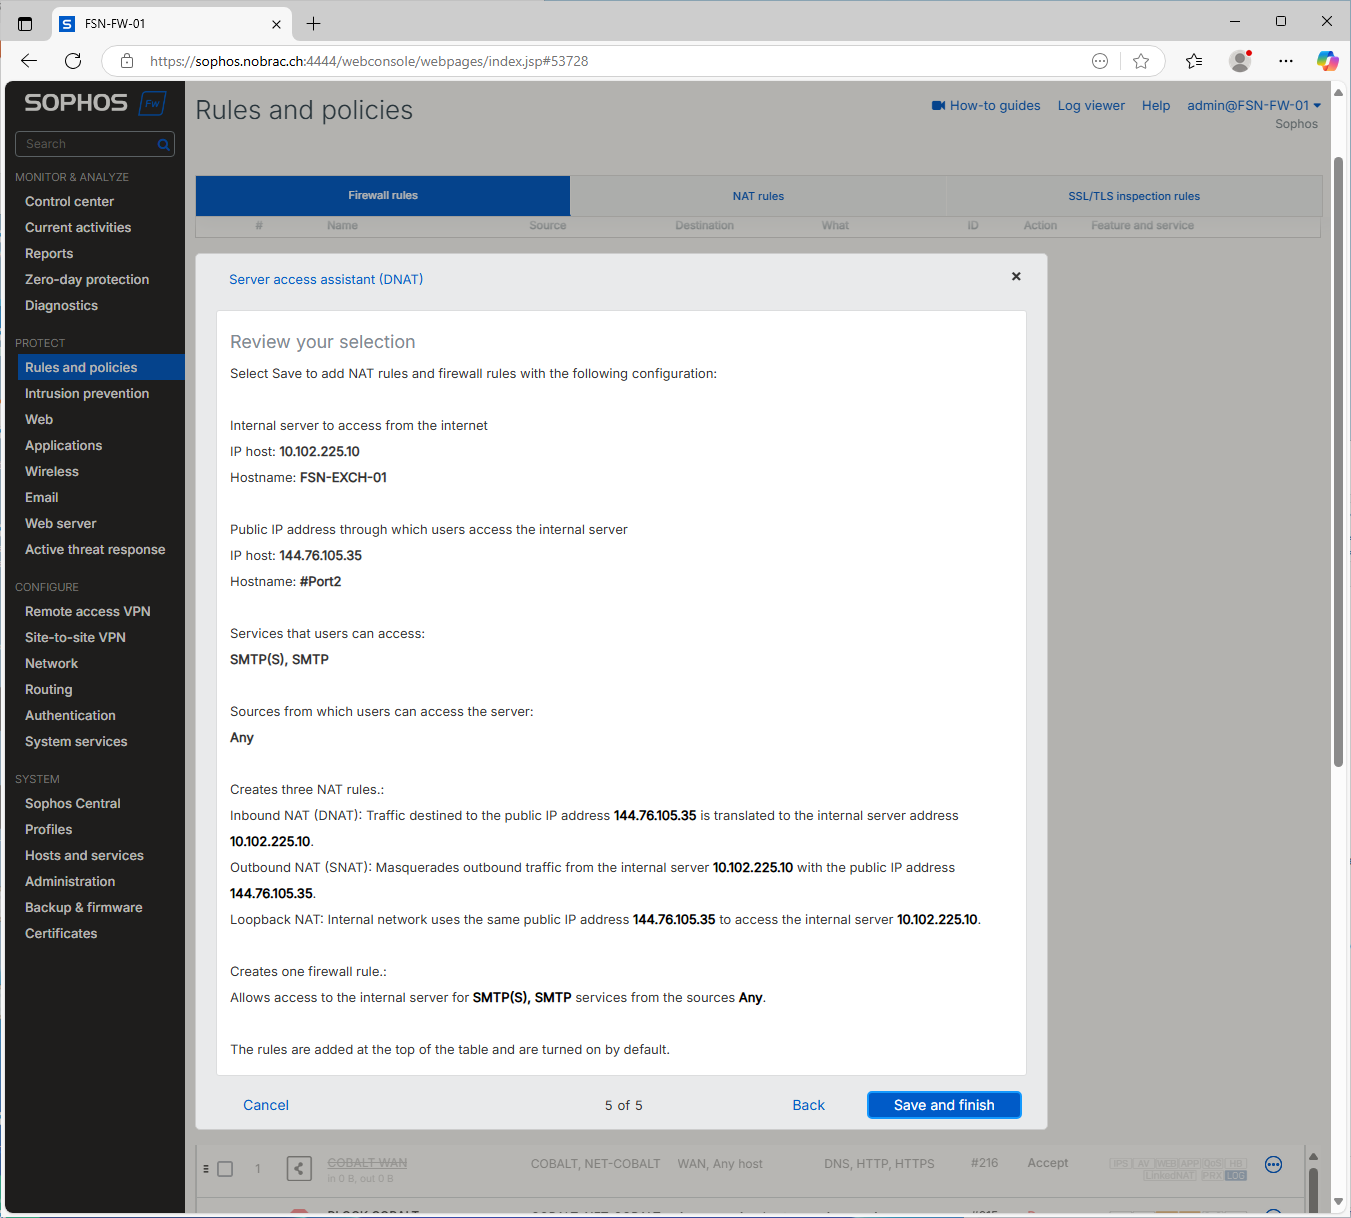Open Reports section
Viewport: 1351px width, 1218px height.
pos(49,253)
